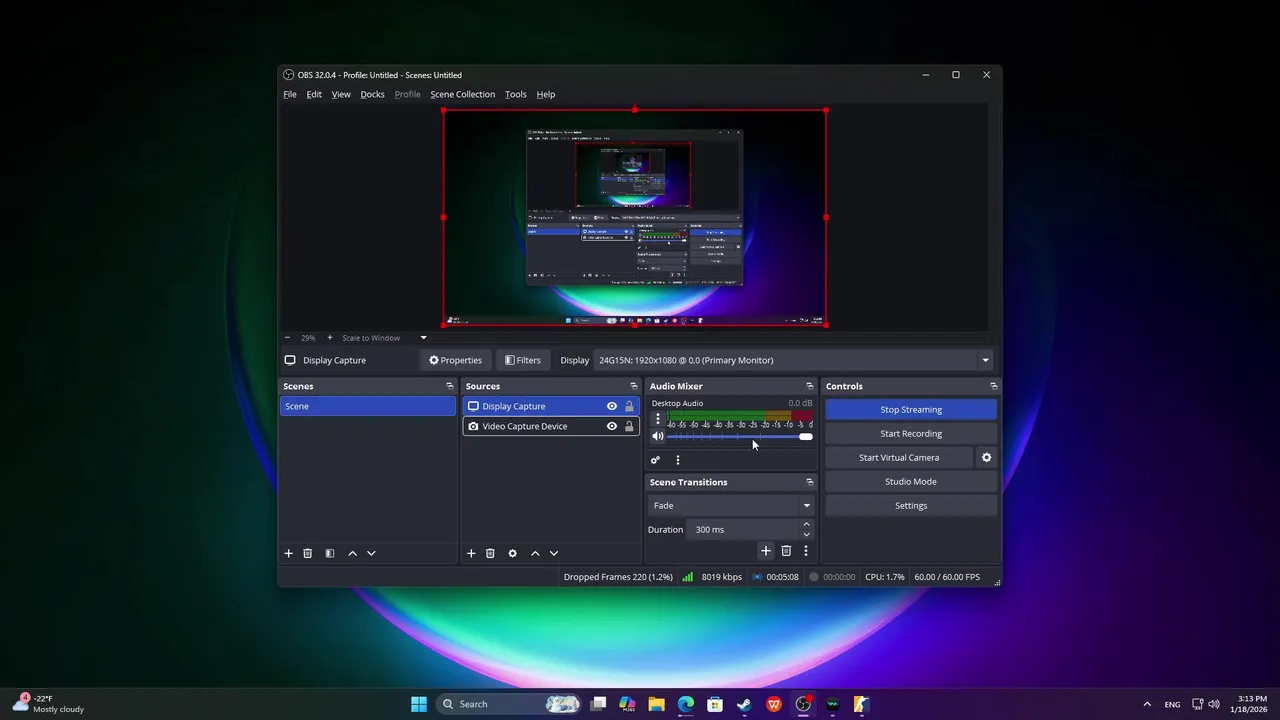Click Desktop Audio volume slider
The width and height of the screenshot is (1280, 720).
(x=739, y=437)
